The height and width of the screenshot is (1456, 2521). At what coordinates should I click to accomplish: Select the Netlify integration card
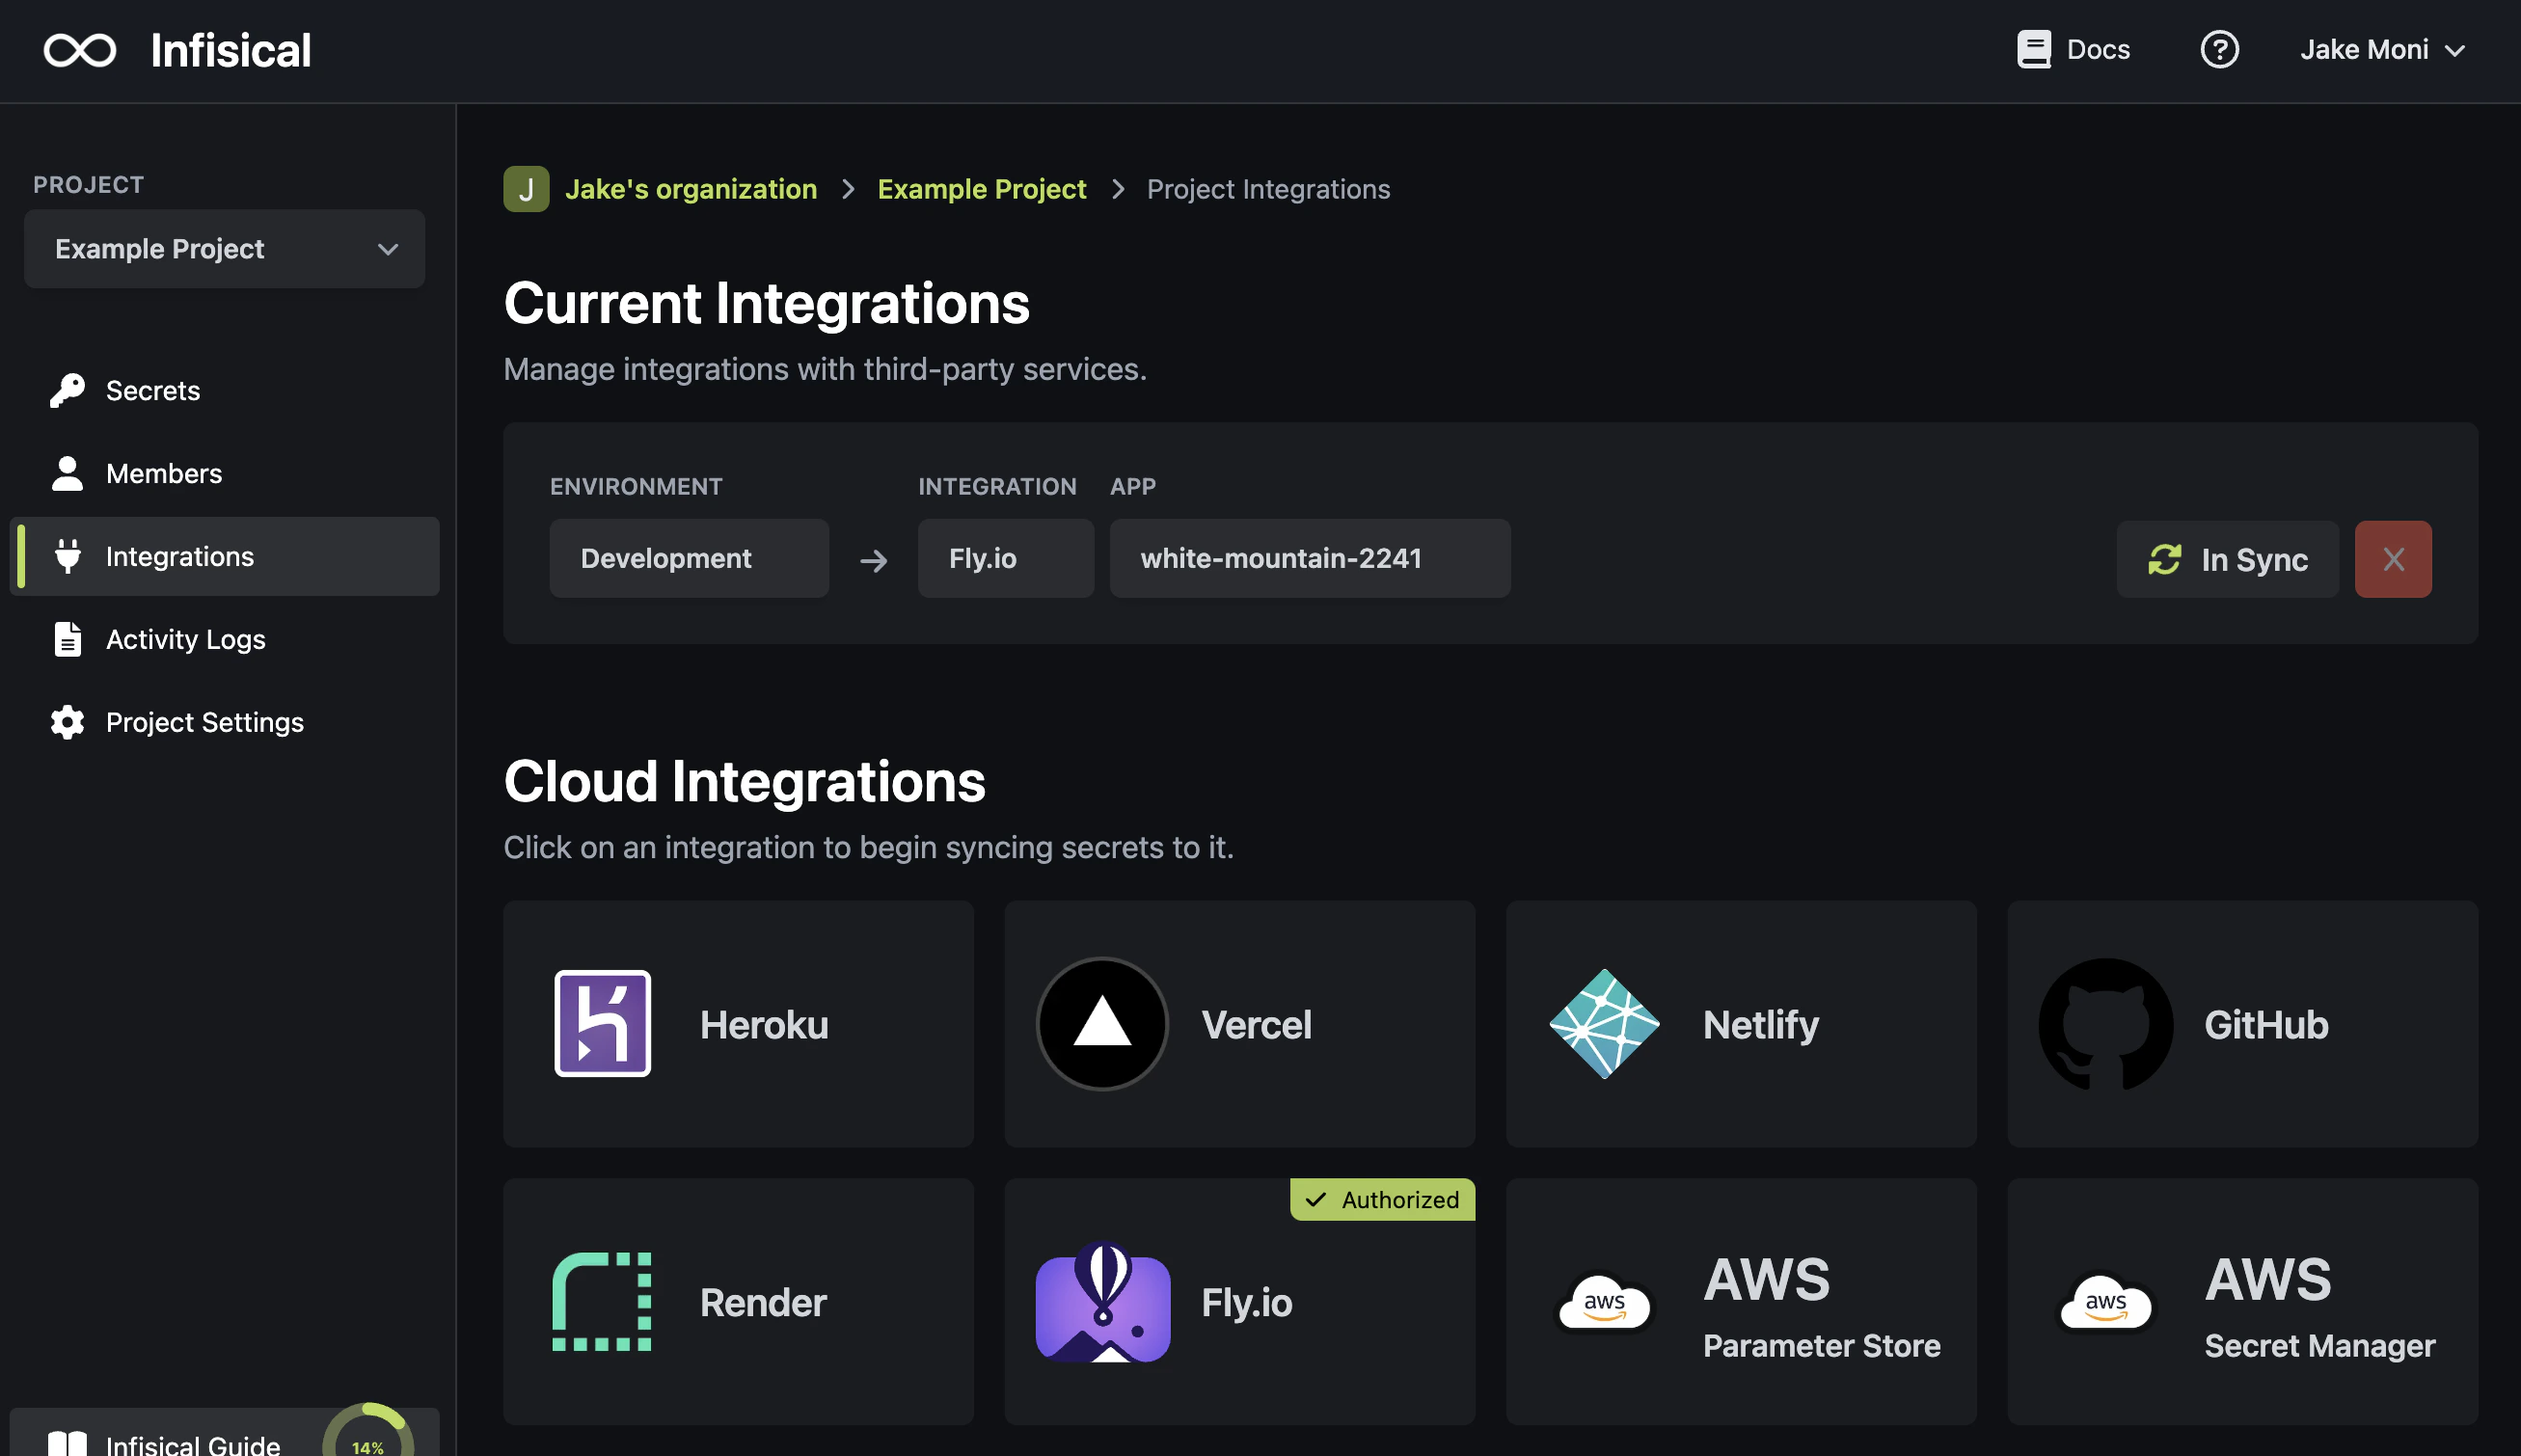(x=1741, y=1023)
